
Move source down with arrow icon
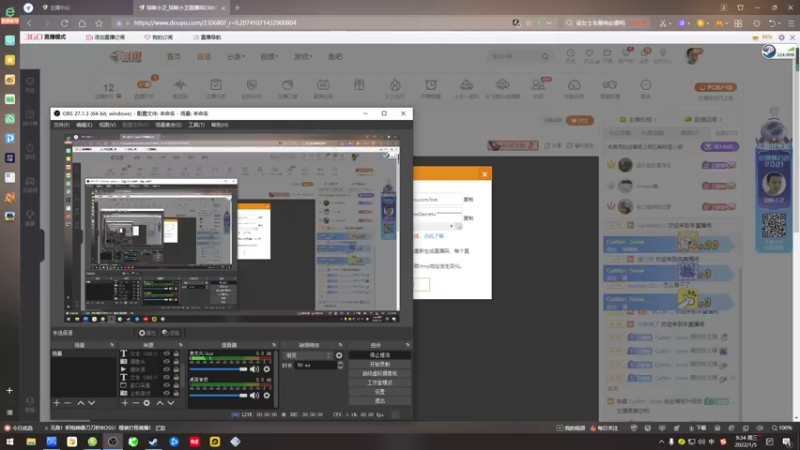(x=170, y=403)
